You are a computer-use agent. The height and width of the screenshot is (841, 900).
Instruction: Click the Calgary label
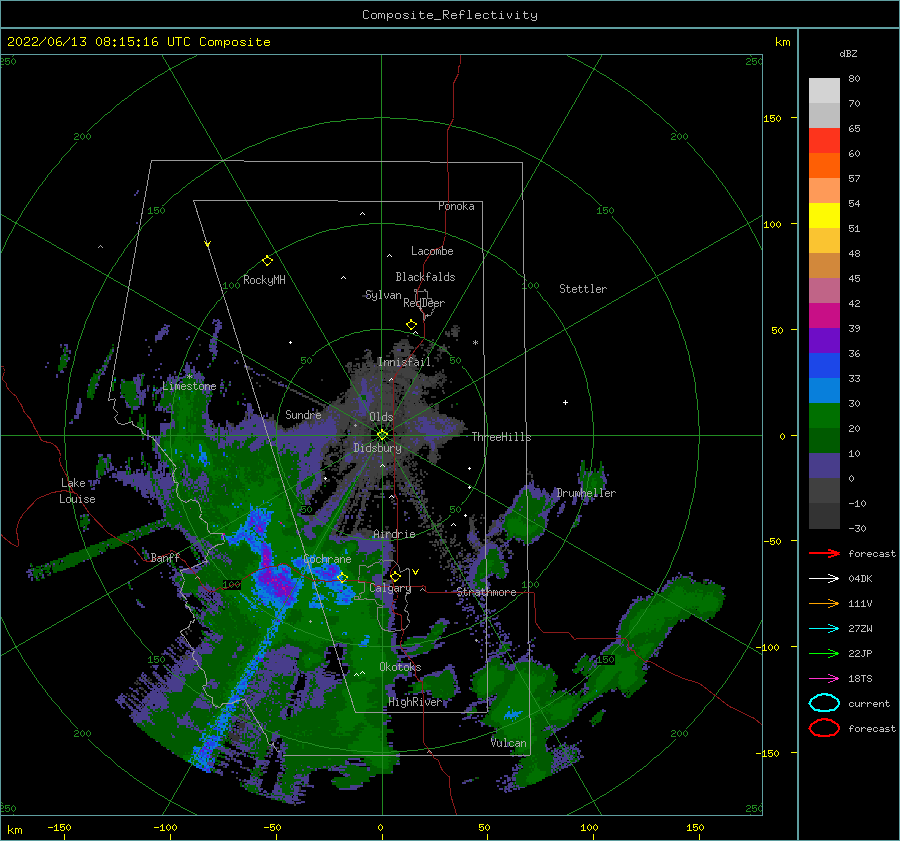390,588
